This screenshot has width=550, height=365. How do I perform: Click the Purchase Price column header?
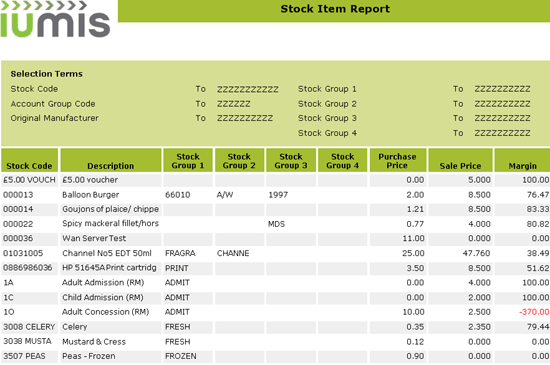point(398,160)
